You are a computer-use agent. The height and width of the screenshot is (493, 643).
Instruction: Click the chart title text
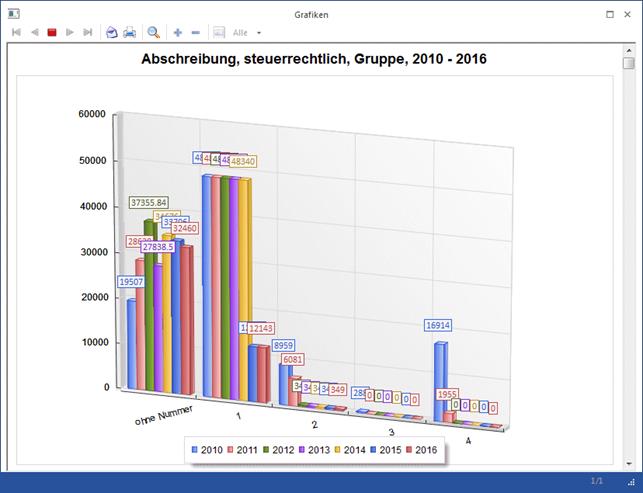(313, 60)
